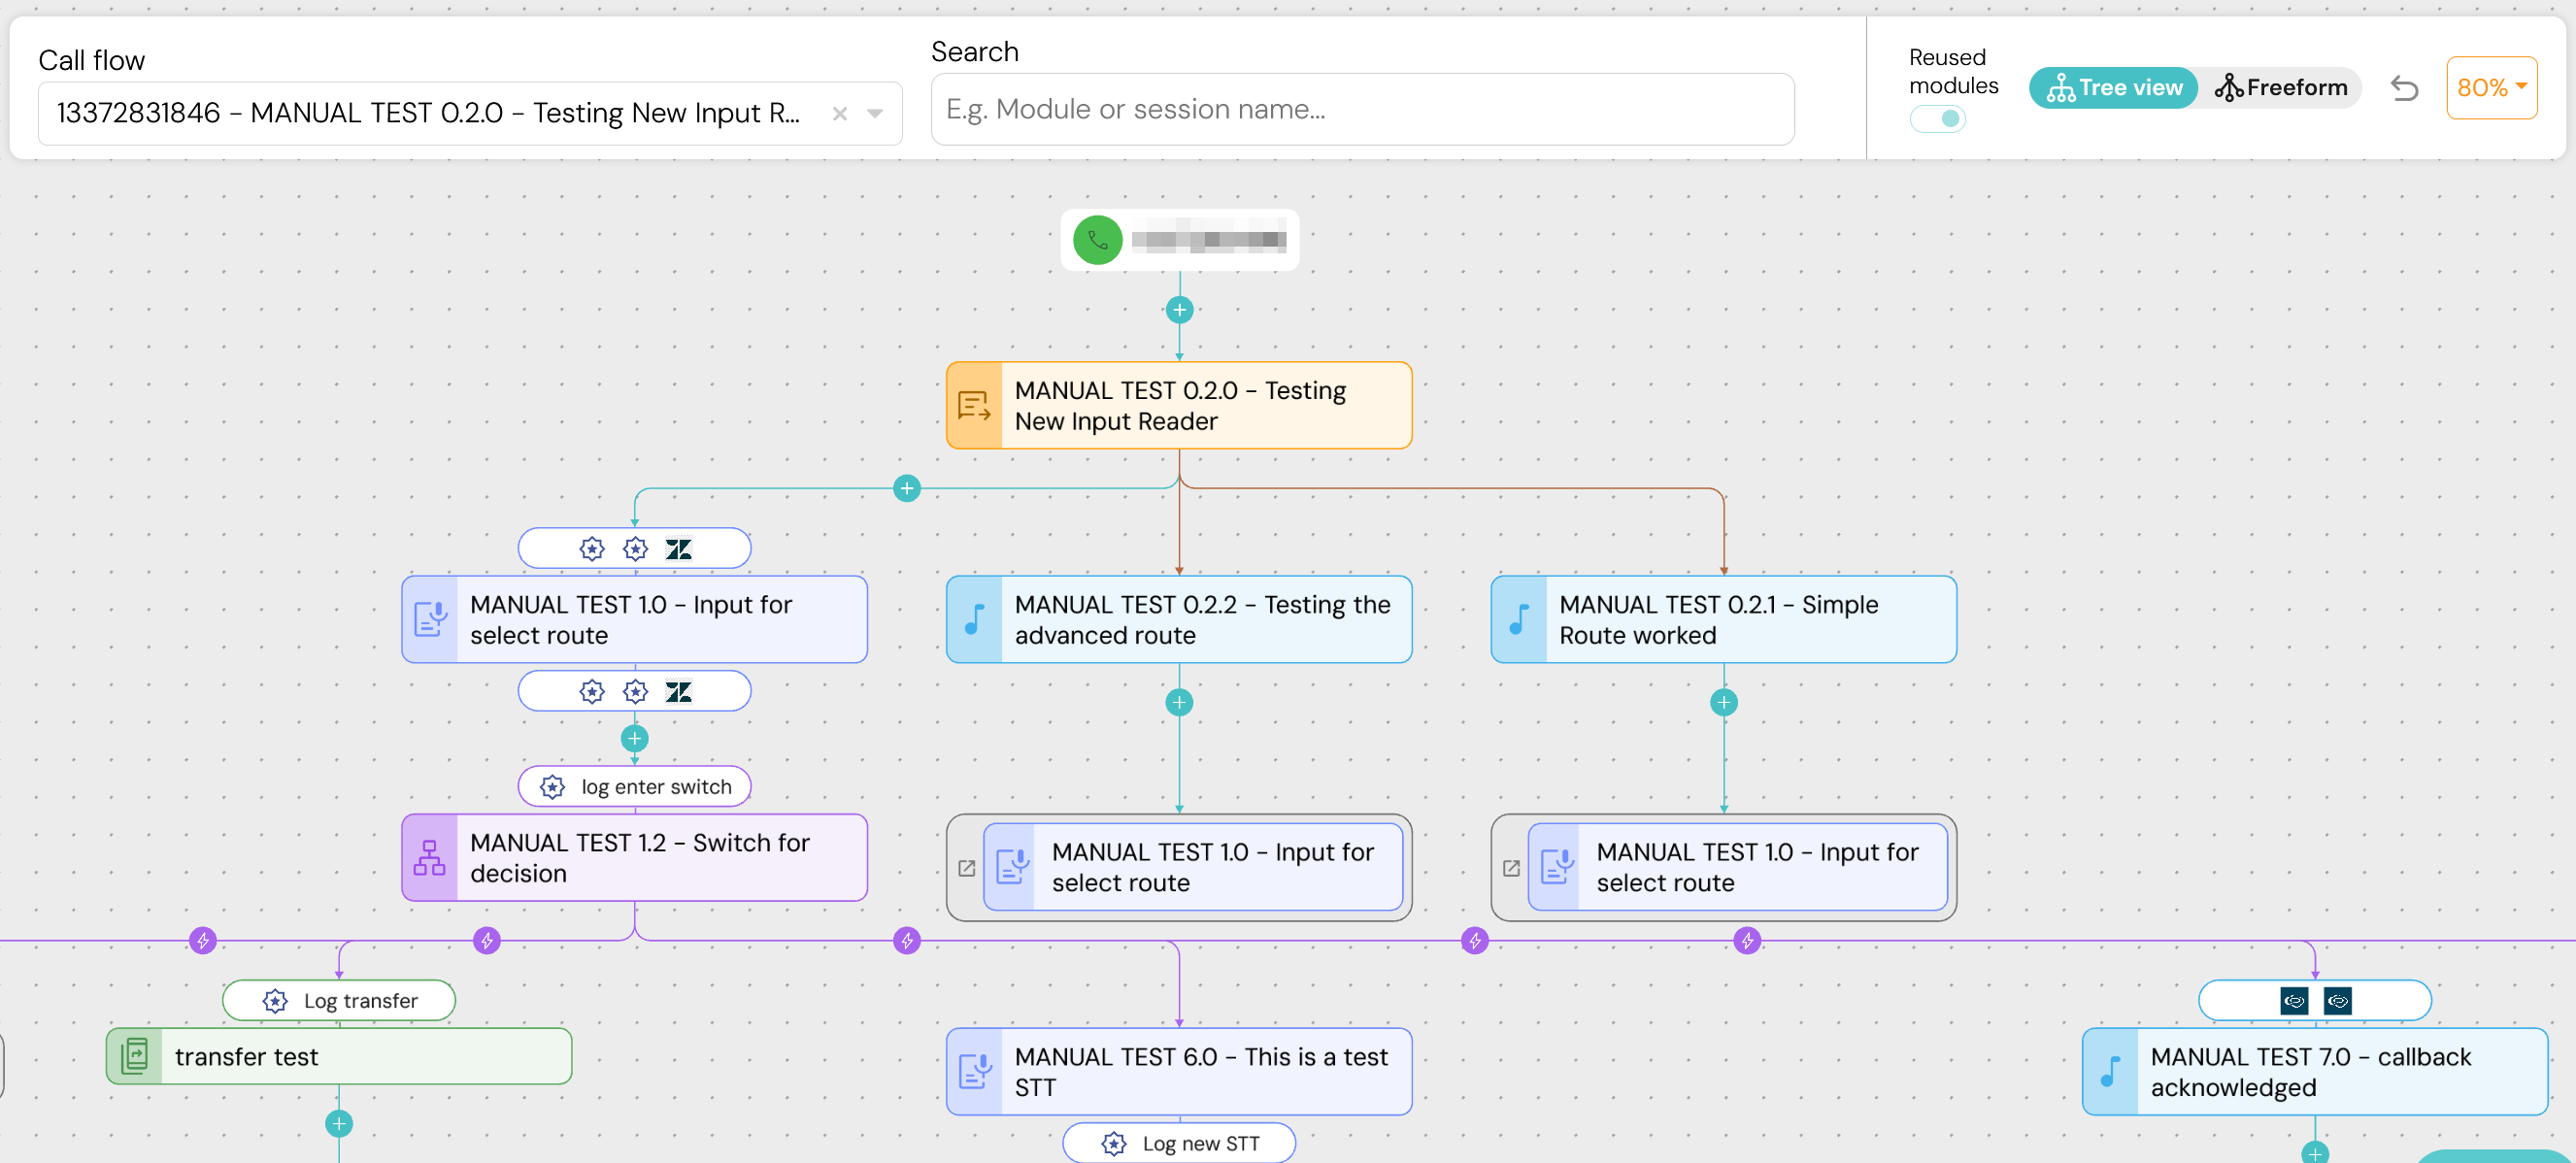Click the Search modules input field

[1362, 109]
